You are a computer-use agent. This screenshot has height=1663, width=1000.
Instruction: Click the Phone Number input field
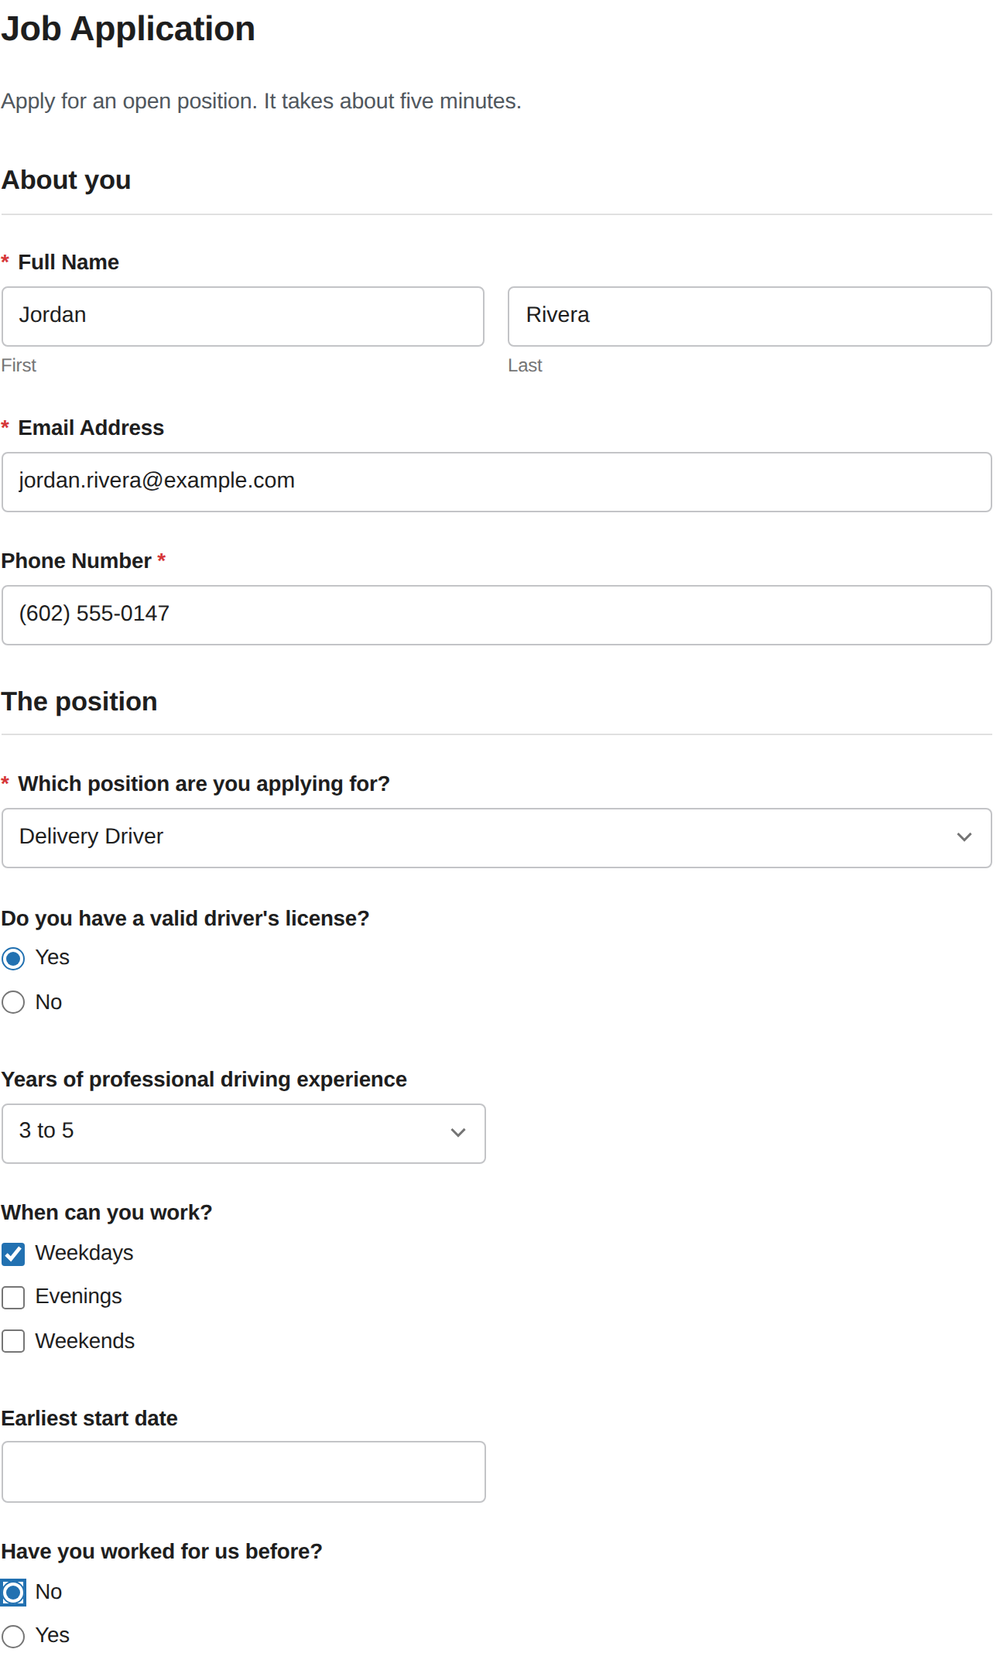[x=497, y=615]
